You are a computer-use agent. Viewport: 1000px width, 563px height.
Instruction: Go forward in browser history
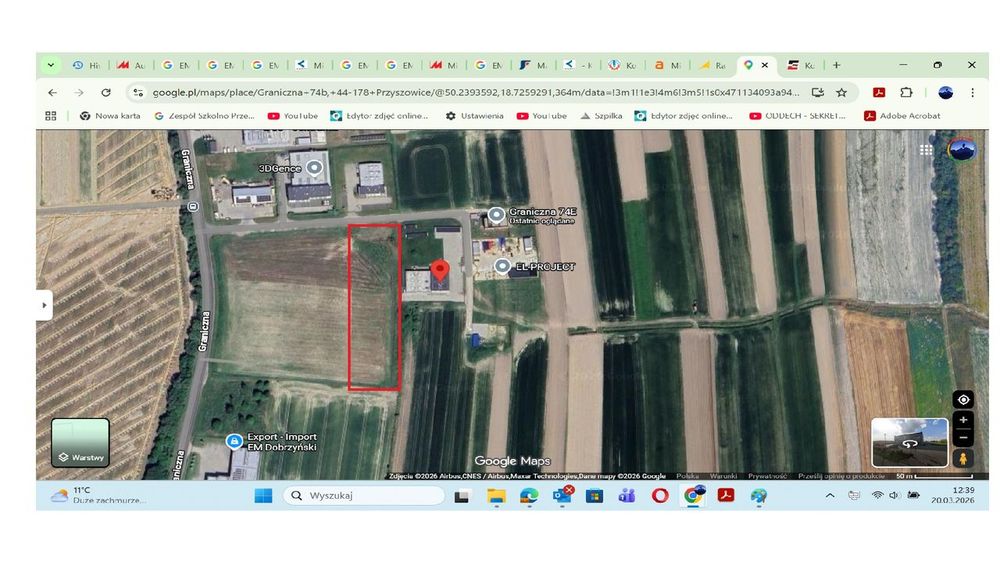click(79, 92)
